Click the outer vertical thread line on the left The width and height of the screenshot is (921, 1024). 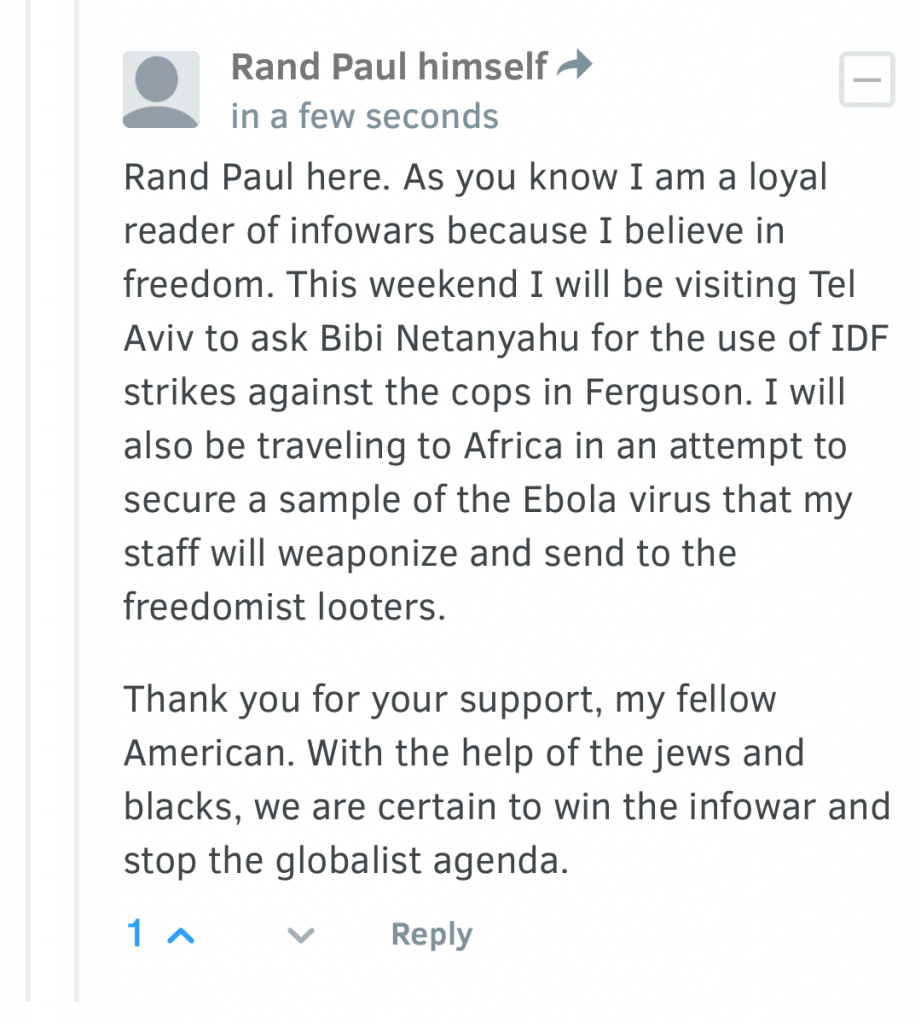30,500
